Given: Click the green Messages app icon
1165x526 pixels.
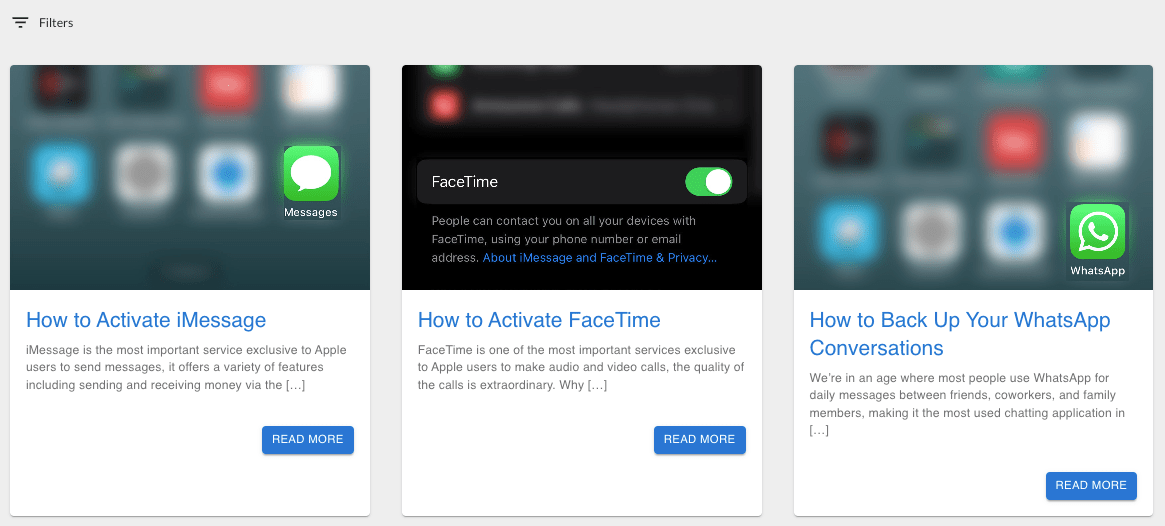Looking at the screenshot, I should click(311, 173).
